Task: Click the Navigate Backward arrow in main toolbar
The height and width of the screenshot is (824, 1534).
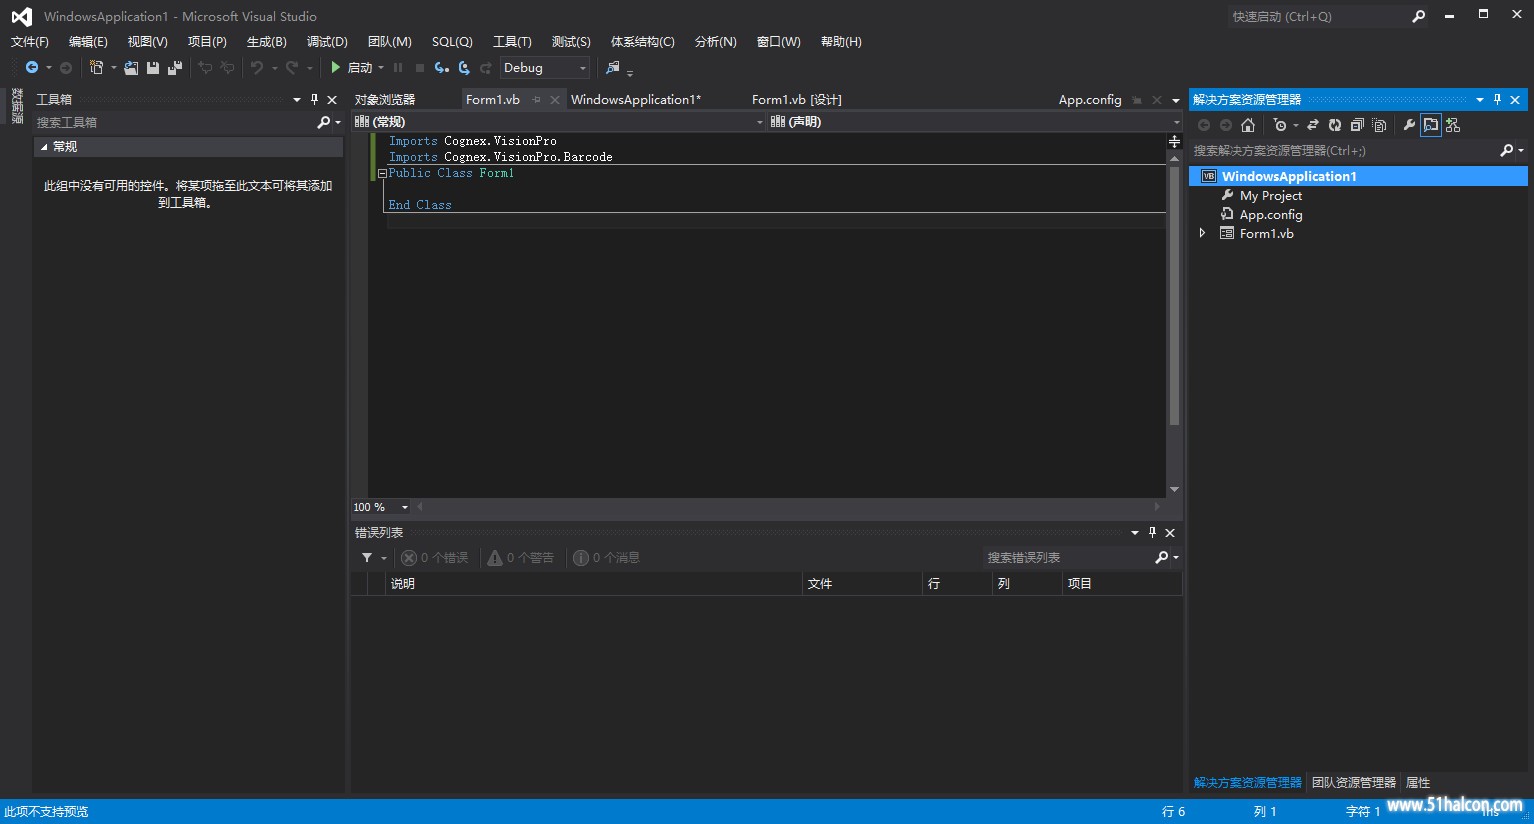Action: (32, 68)
